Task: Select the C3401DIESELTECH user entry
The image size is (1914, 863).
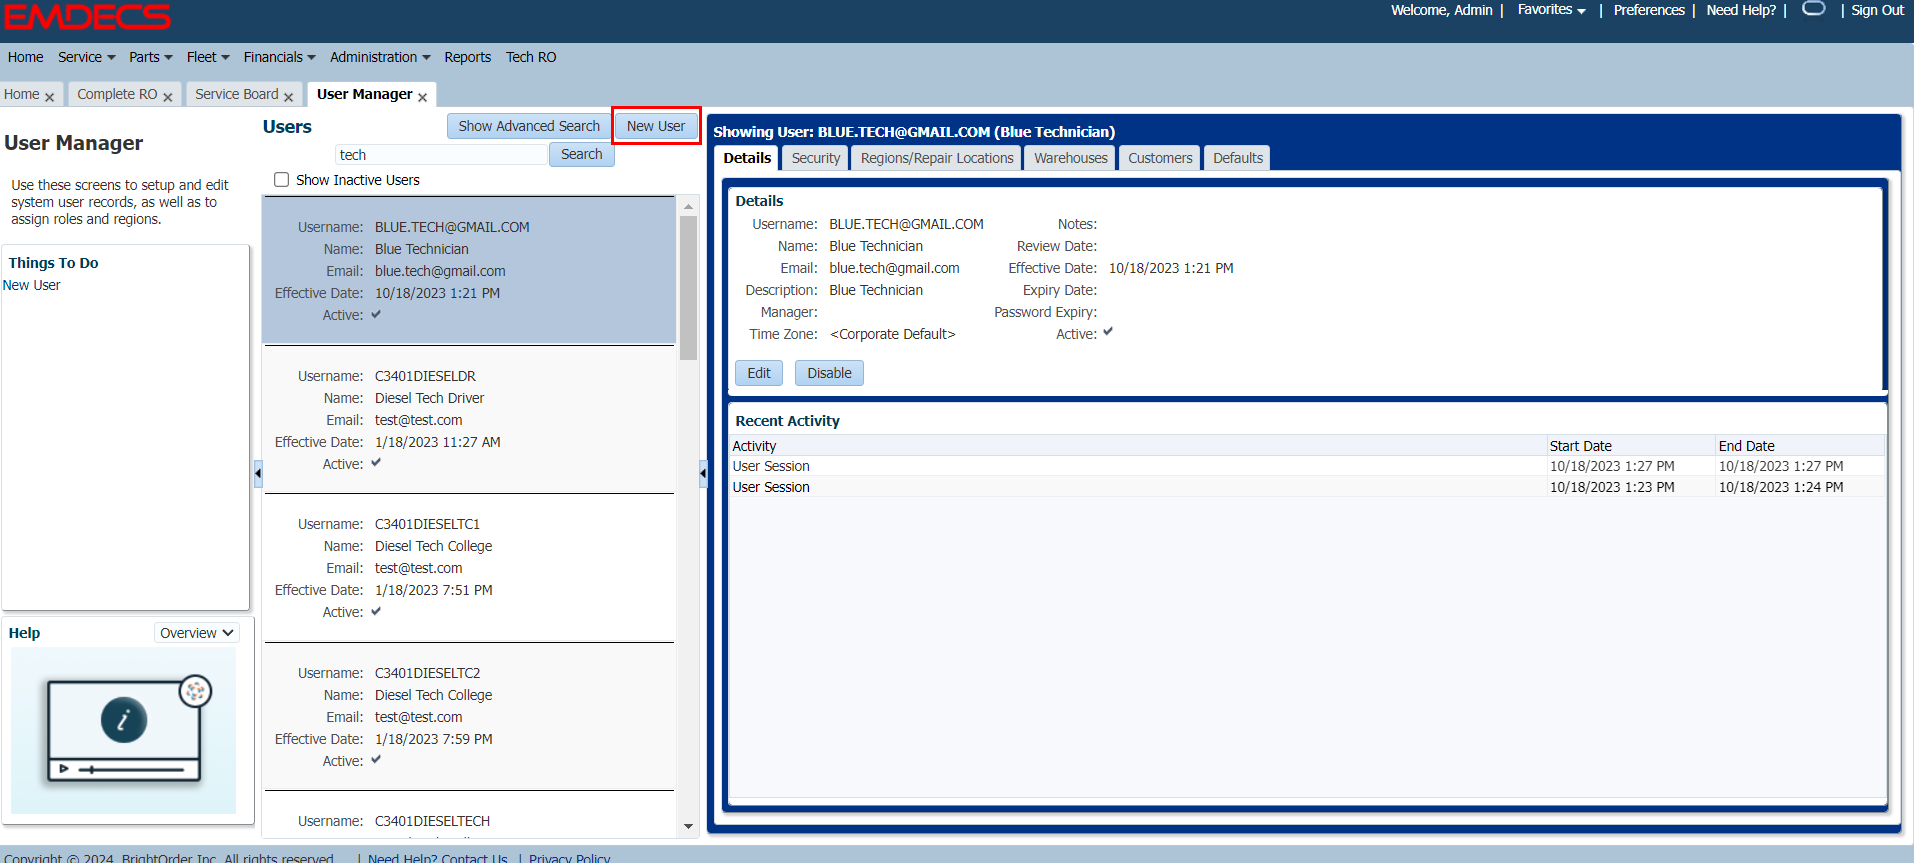Action: pyautogui.click(x=469, y=816)
